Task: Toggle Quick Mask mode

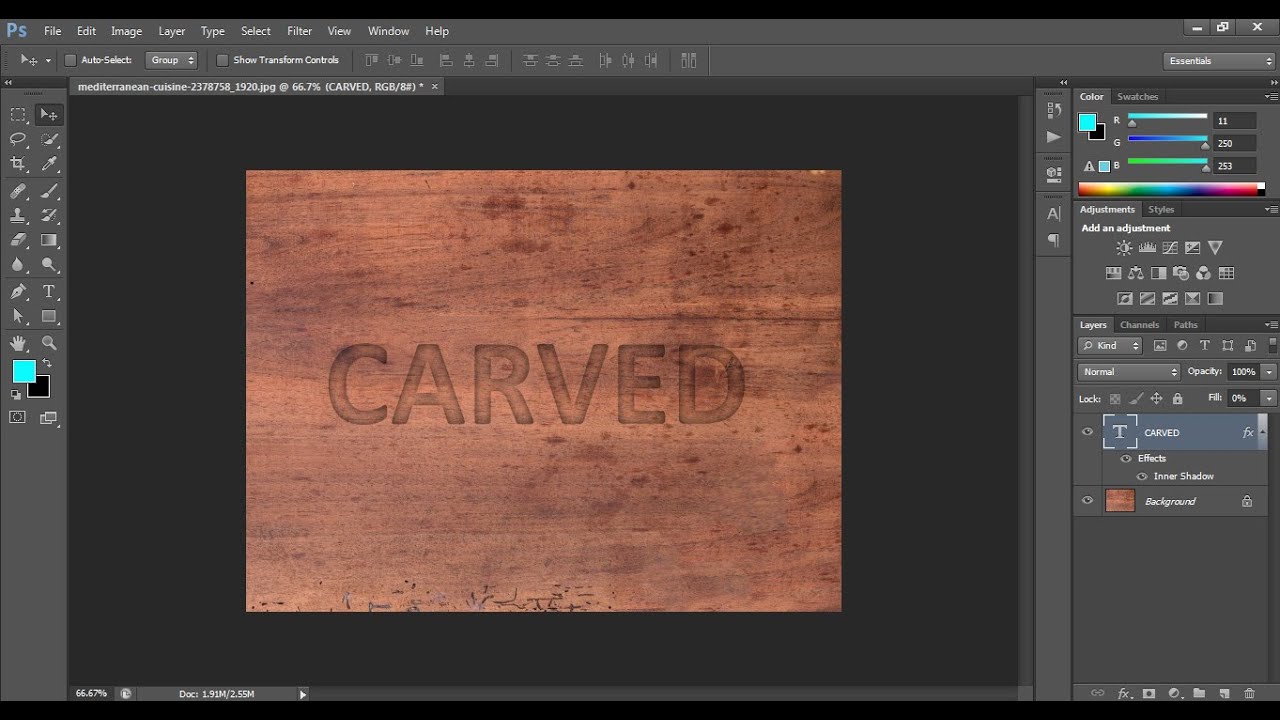Action: [18, 417]
